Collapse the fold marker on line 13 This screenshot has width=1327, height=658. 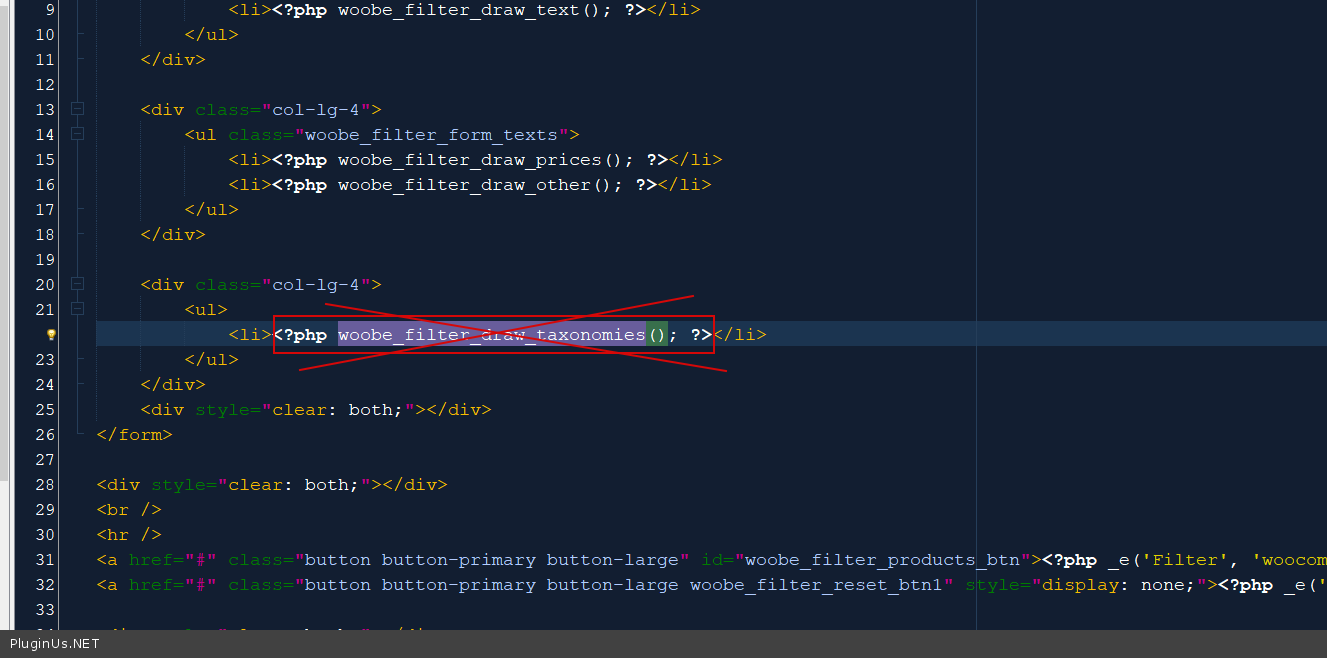coord(77,109)
